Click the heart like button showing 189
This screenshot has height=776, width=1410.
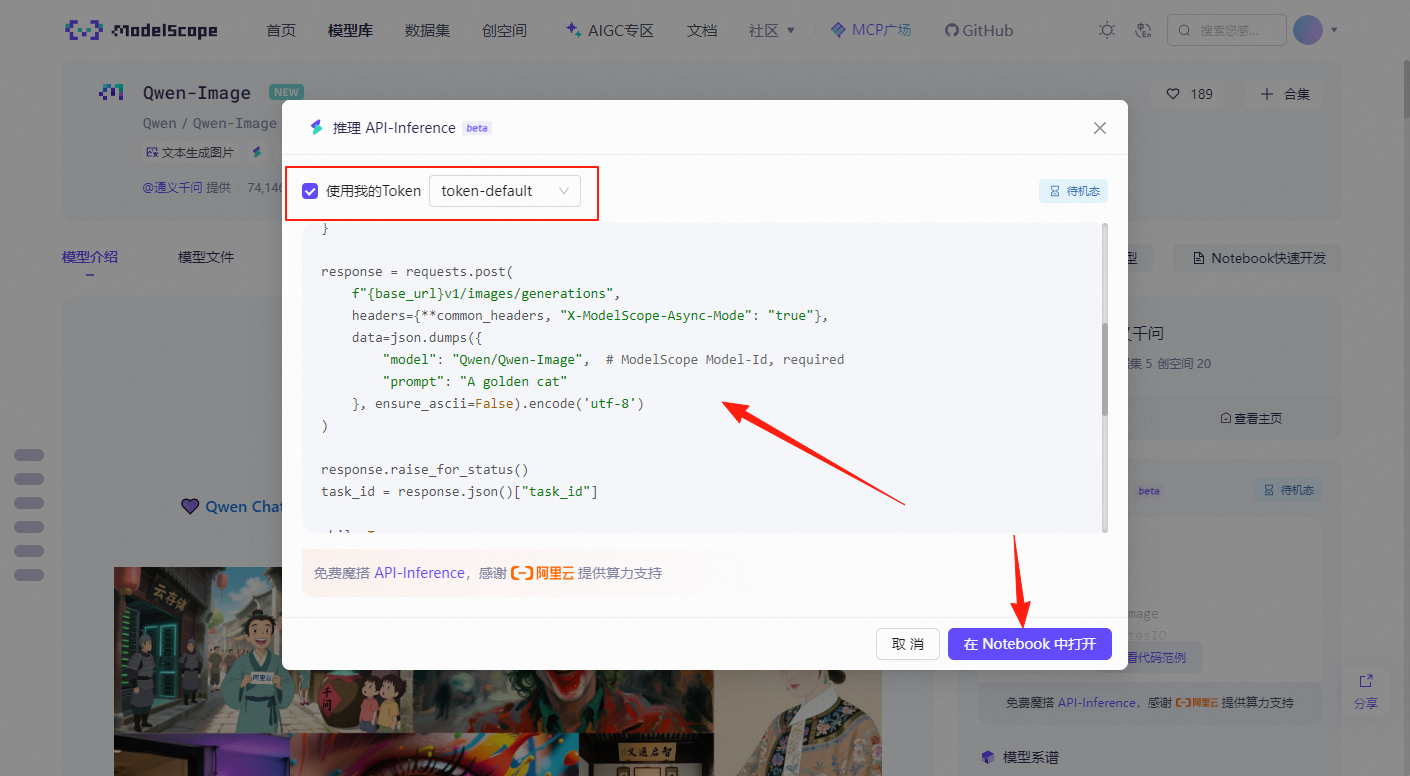[1190, 94]
